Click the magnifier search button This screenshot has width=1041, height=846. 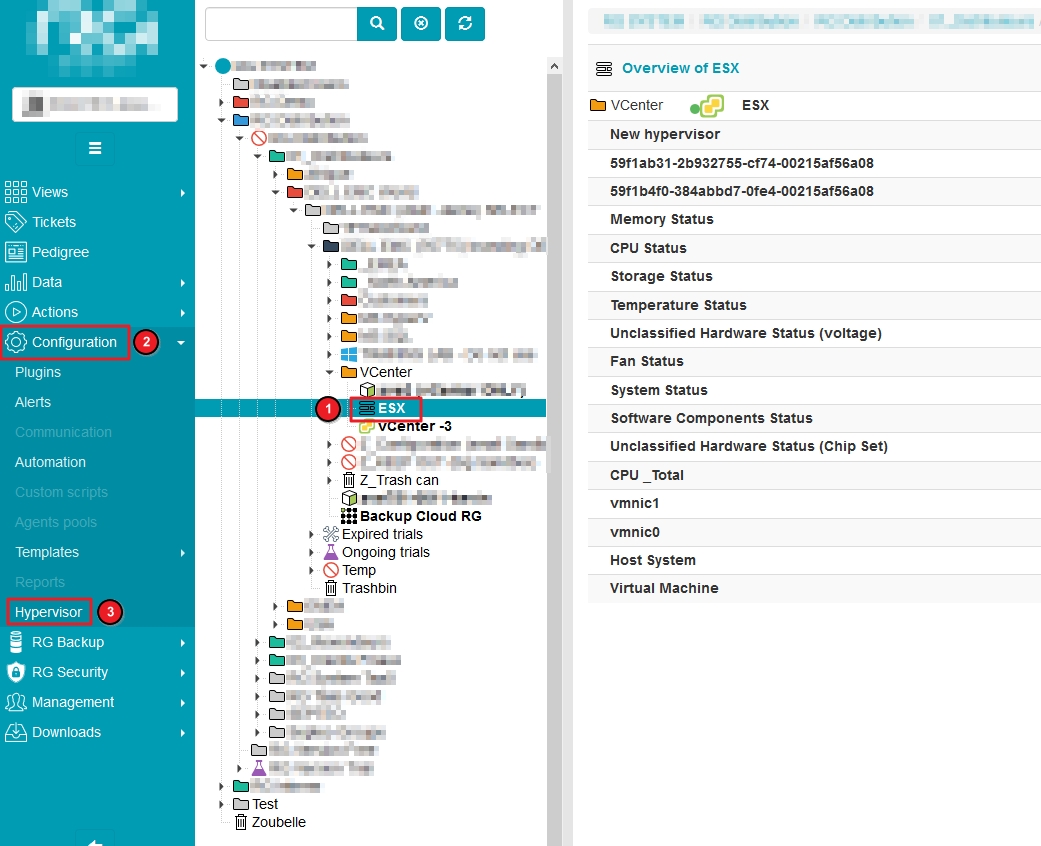pyautogui.click(x=377, y=24)
